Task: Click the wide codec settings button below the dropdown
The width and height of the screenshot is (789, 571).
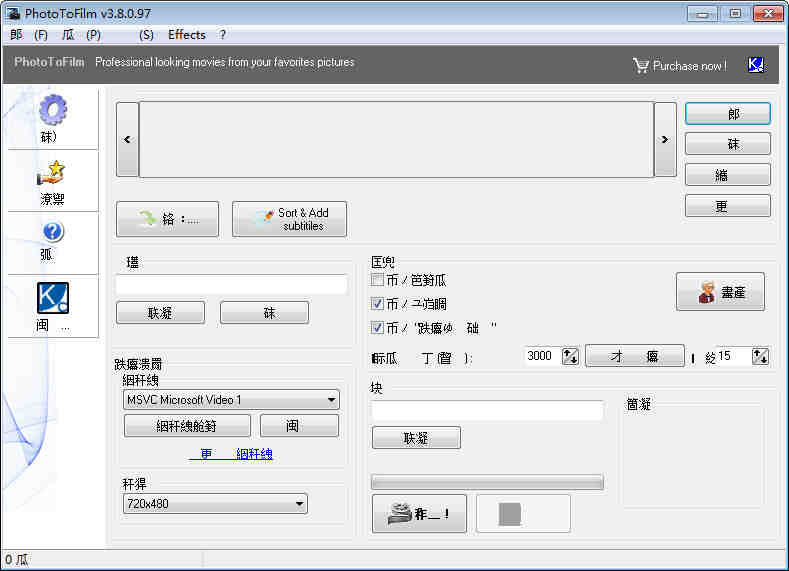Action: (187, 426)
